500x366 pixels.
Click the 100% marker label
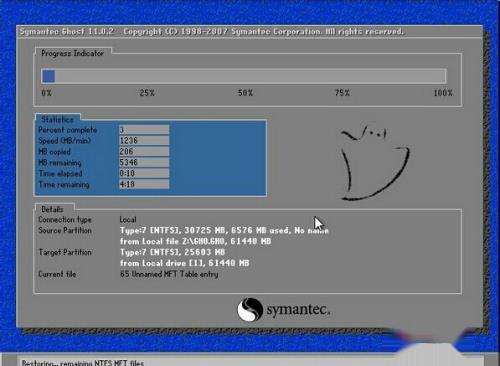click(x=443, y=93)
